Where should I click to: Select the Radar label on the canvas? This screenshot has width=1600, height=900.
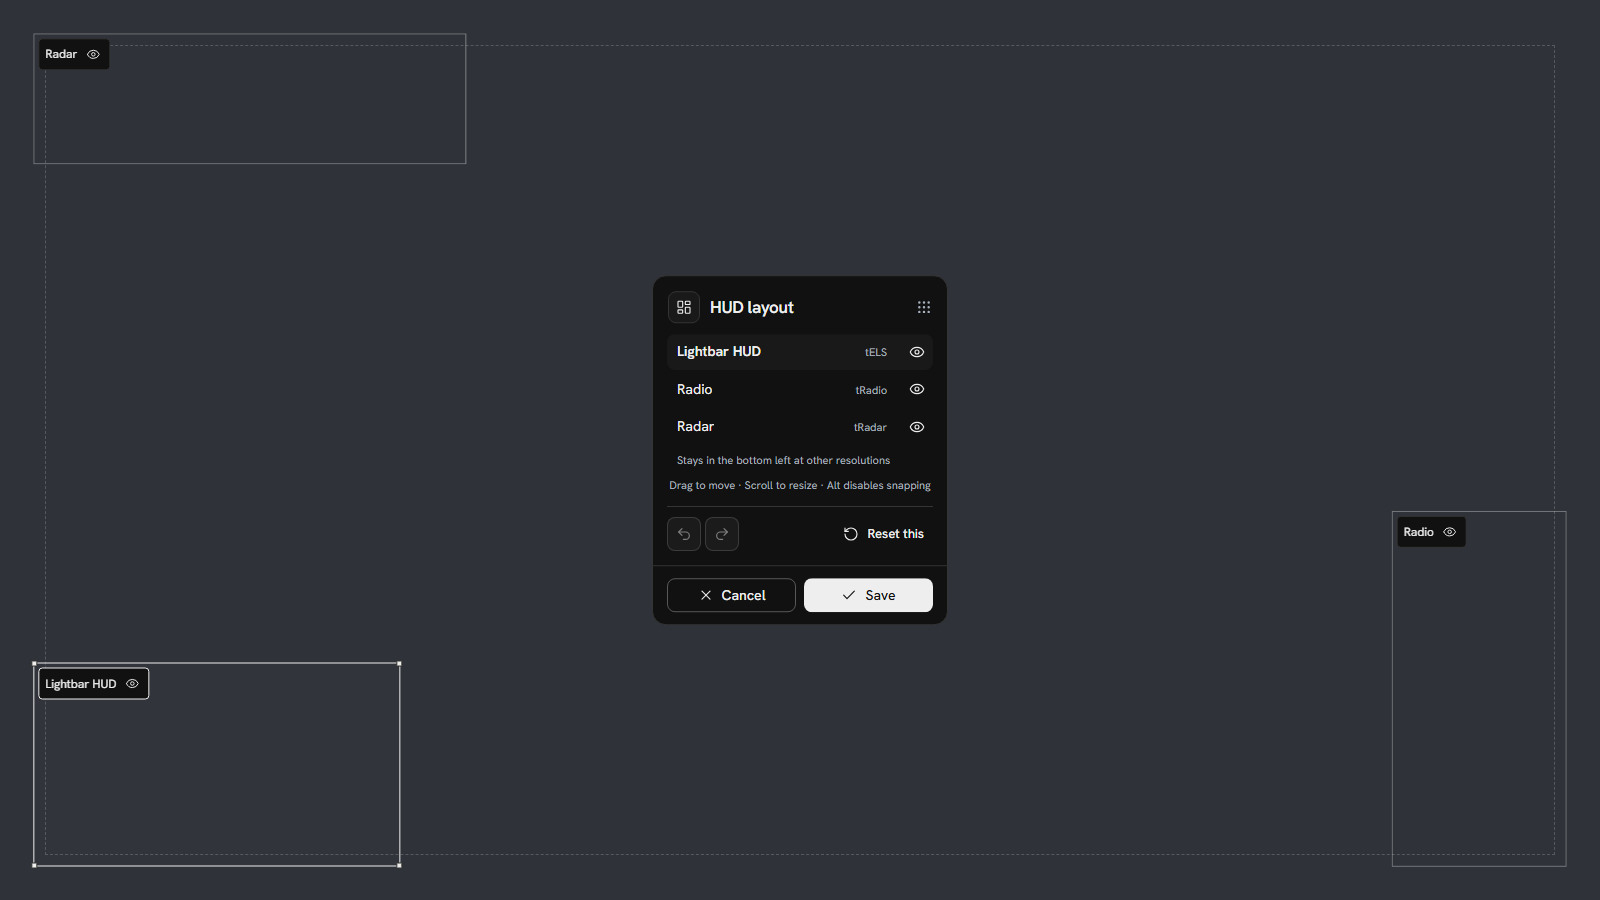pyautogui.click(x=61, y=54)
